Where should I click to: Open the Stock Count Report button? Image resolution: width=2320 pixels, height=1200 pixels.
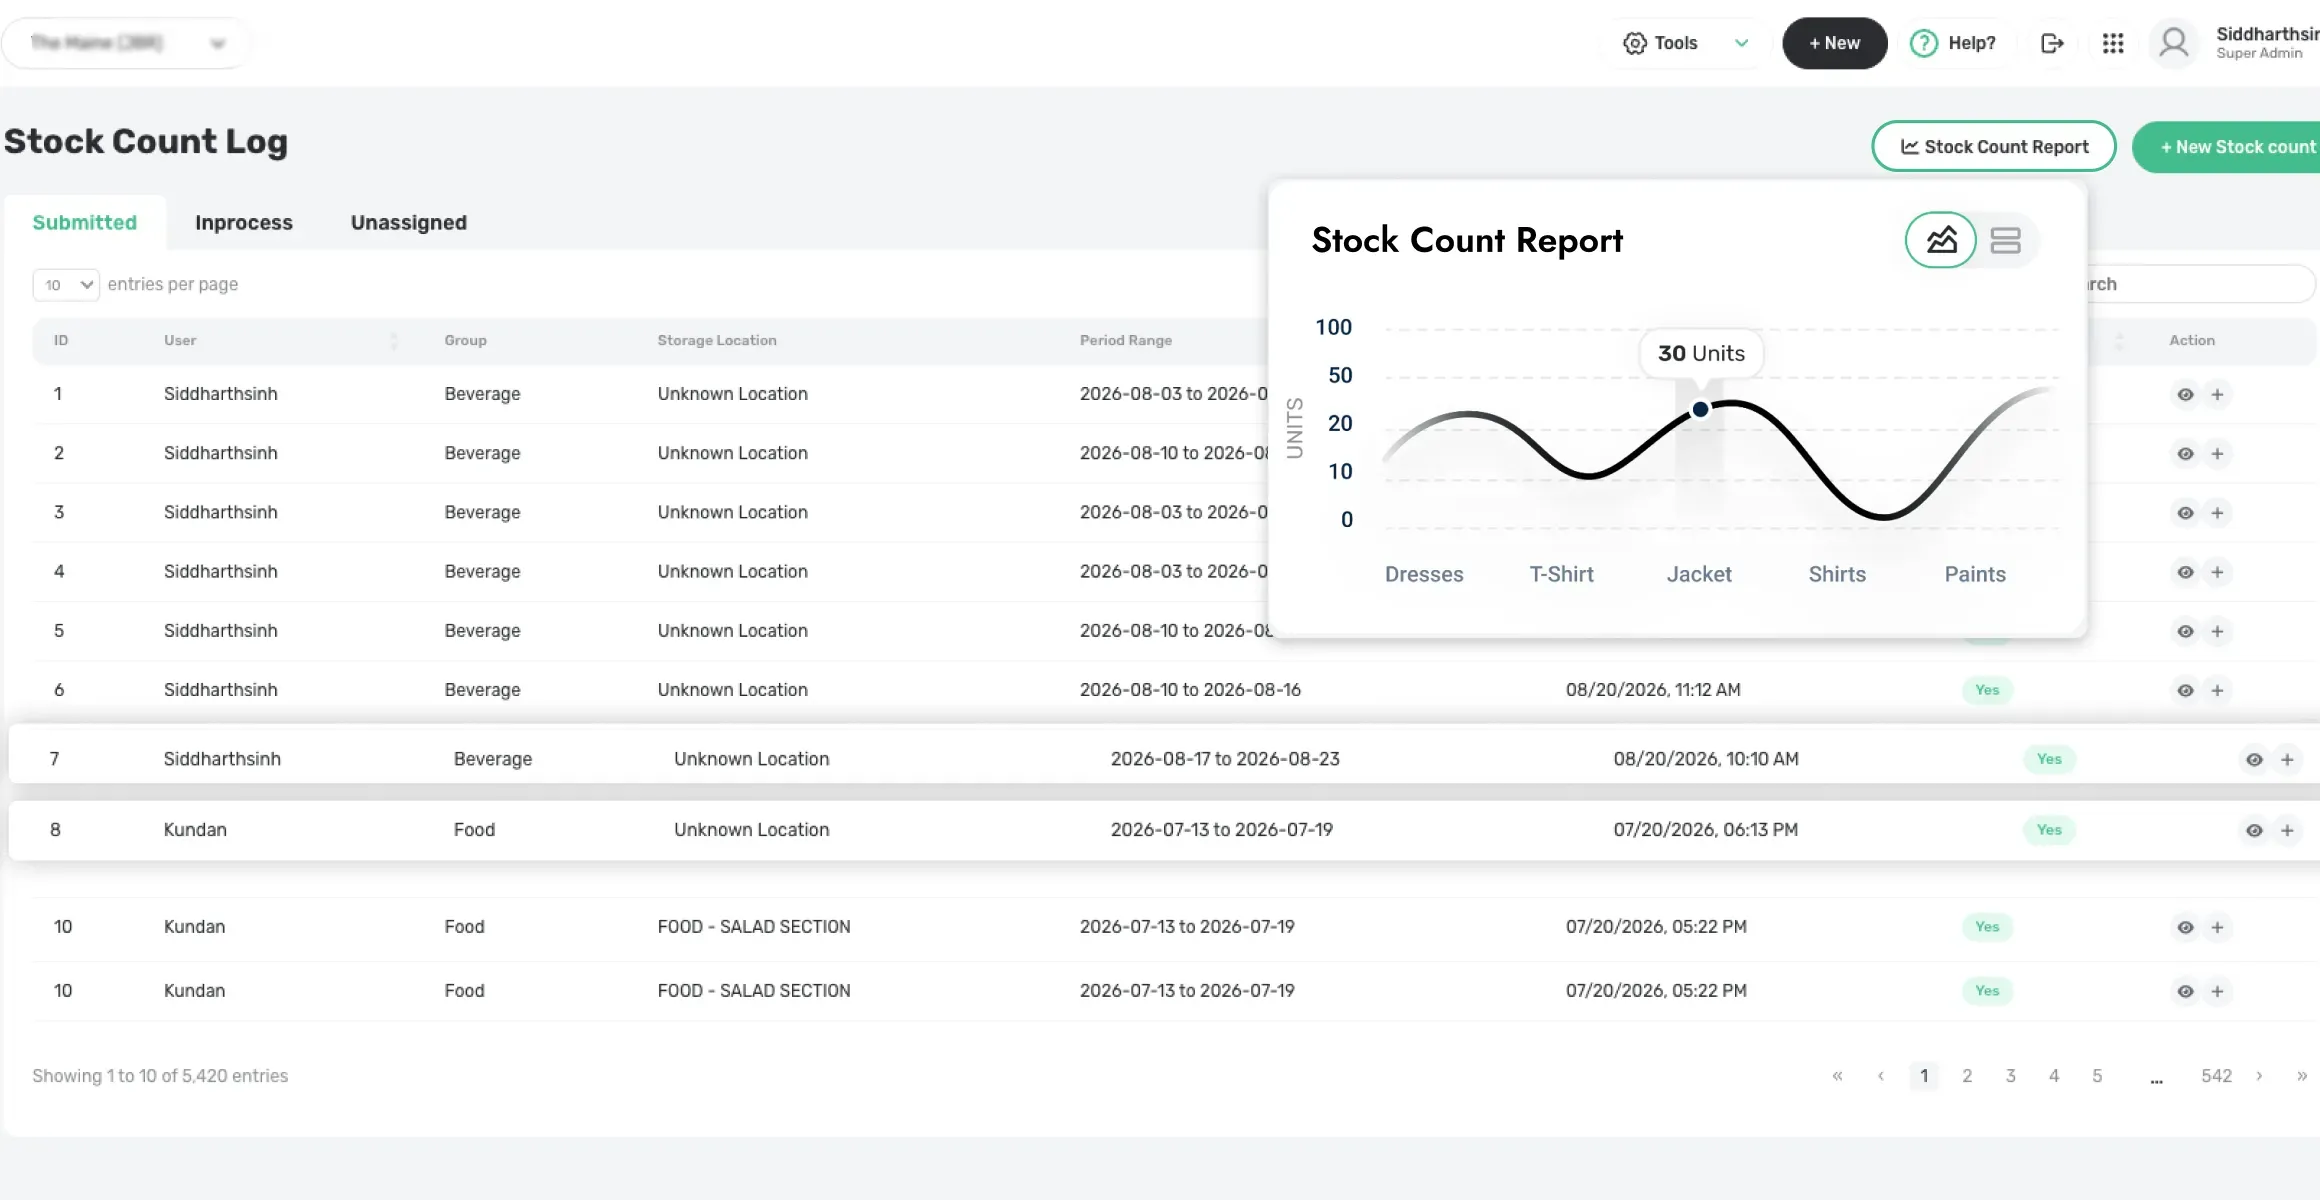coord(1993,146)
